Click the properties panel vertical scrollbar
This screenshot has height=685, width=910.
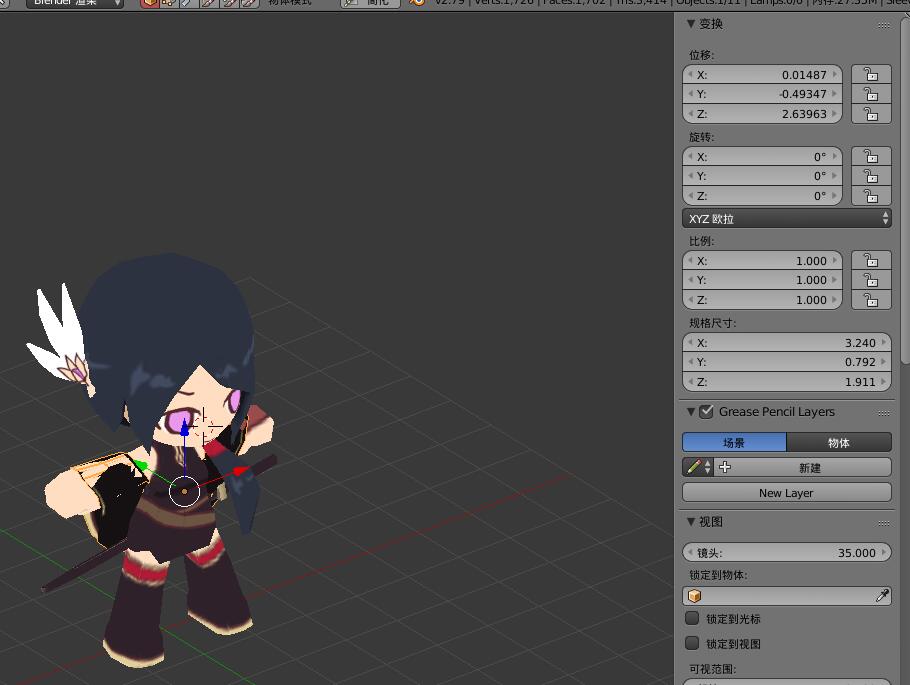point(905,192)
